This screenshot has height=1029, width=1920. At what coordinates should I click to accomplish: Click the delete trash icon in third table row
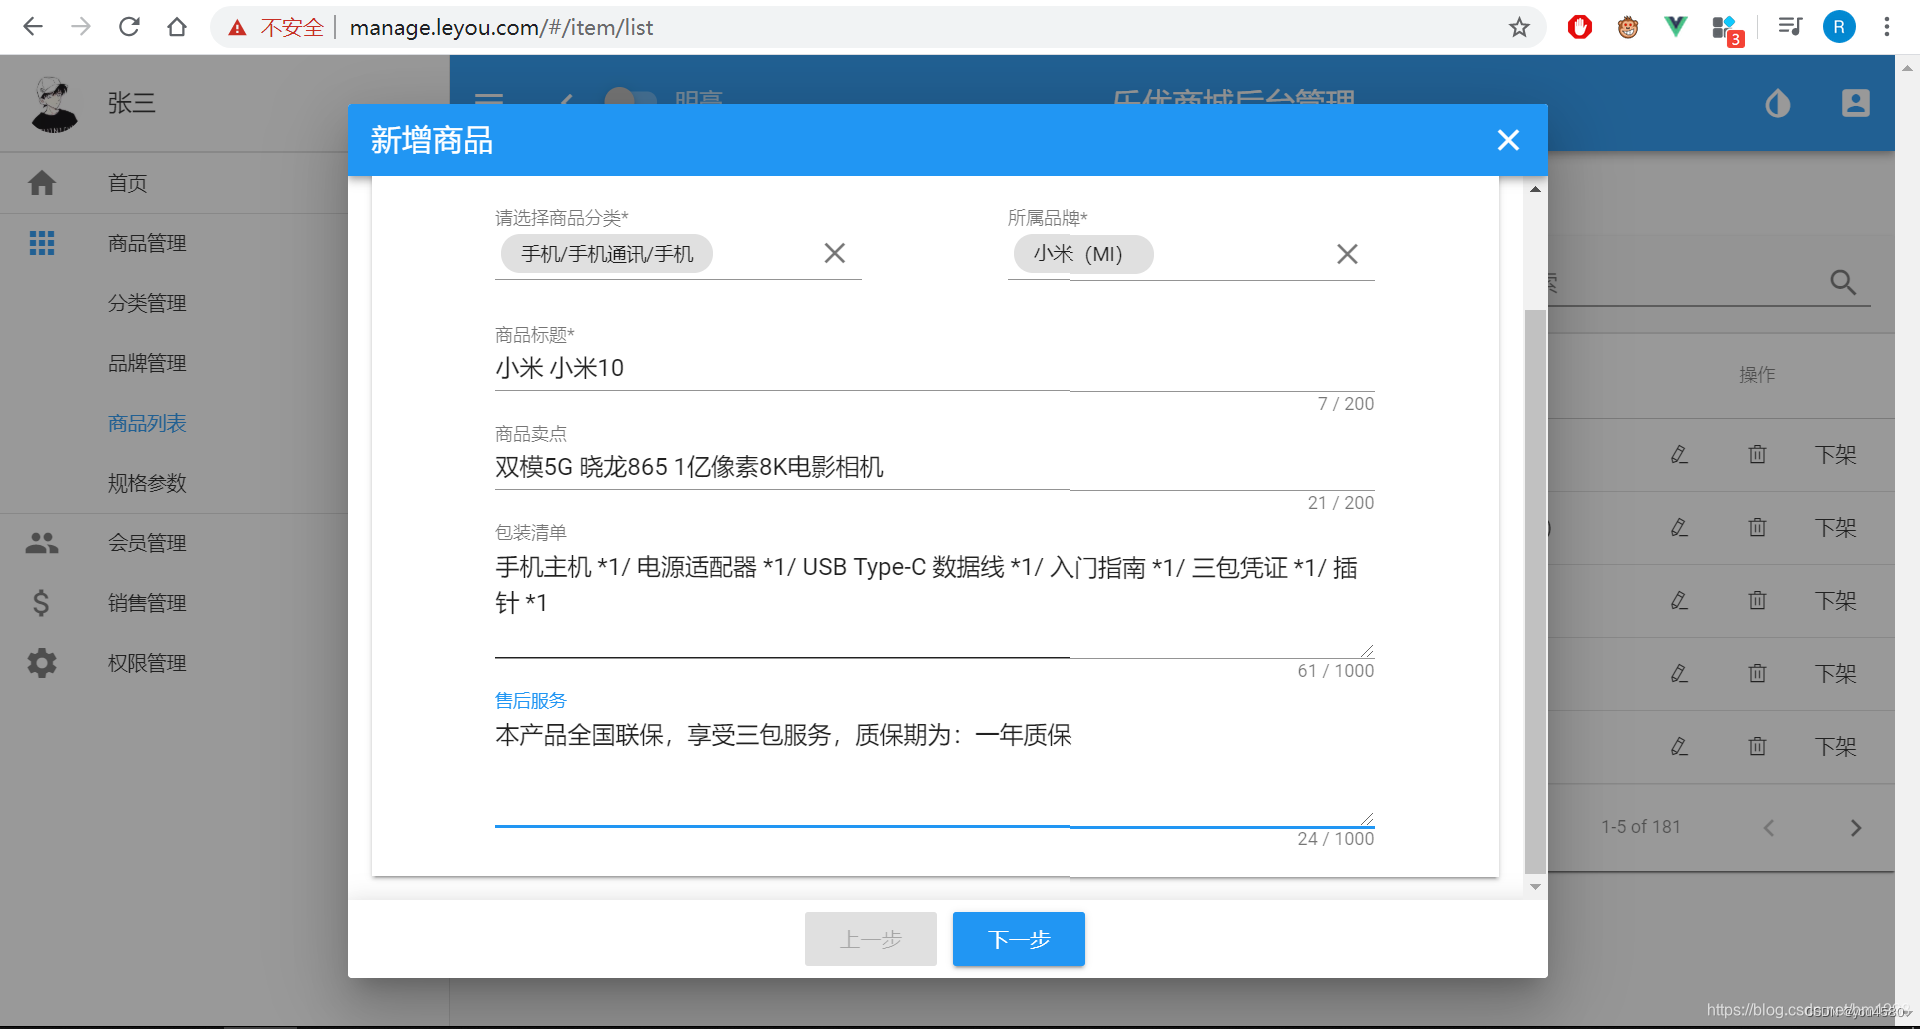[1757, 601]
